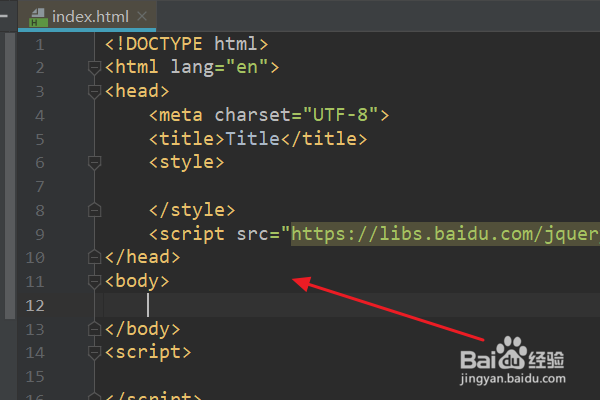Screen dimensions: 600x400
Task: Click the opening style tag
Action: [186, 162]
